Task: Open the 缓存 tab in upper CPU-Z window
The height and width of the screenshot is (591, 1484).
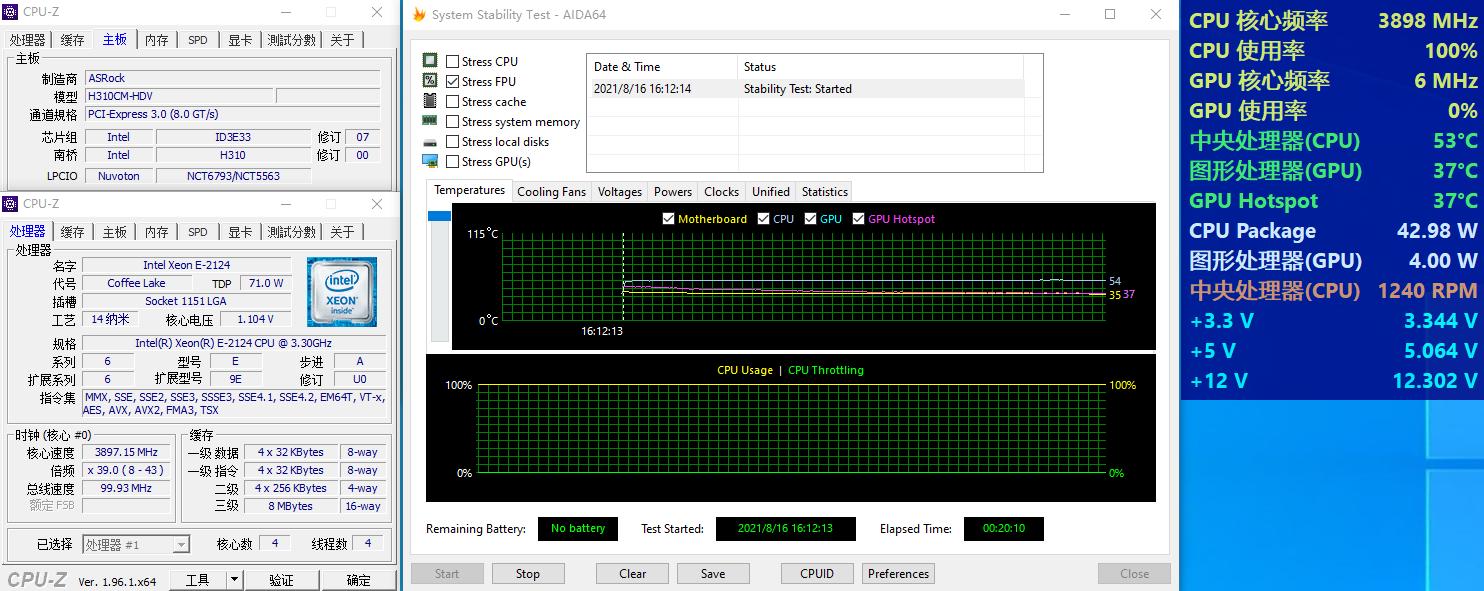Action: (x=72, y=40)
